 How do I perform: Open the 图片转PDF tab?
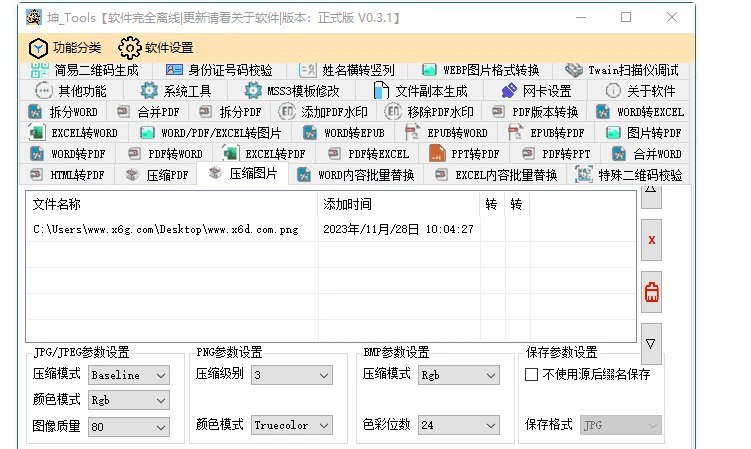[x=643, y=133]
